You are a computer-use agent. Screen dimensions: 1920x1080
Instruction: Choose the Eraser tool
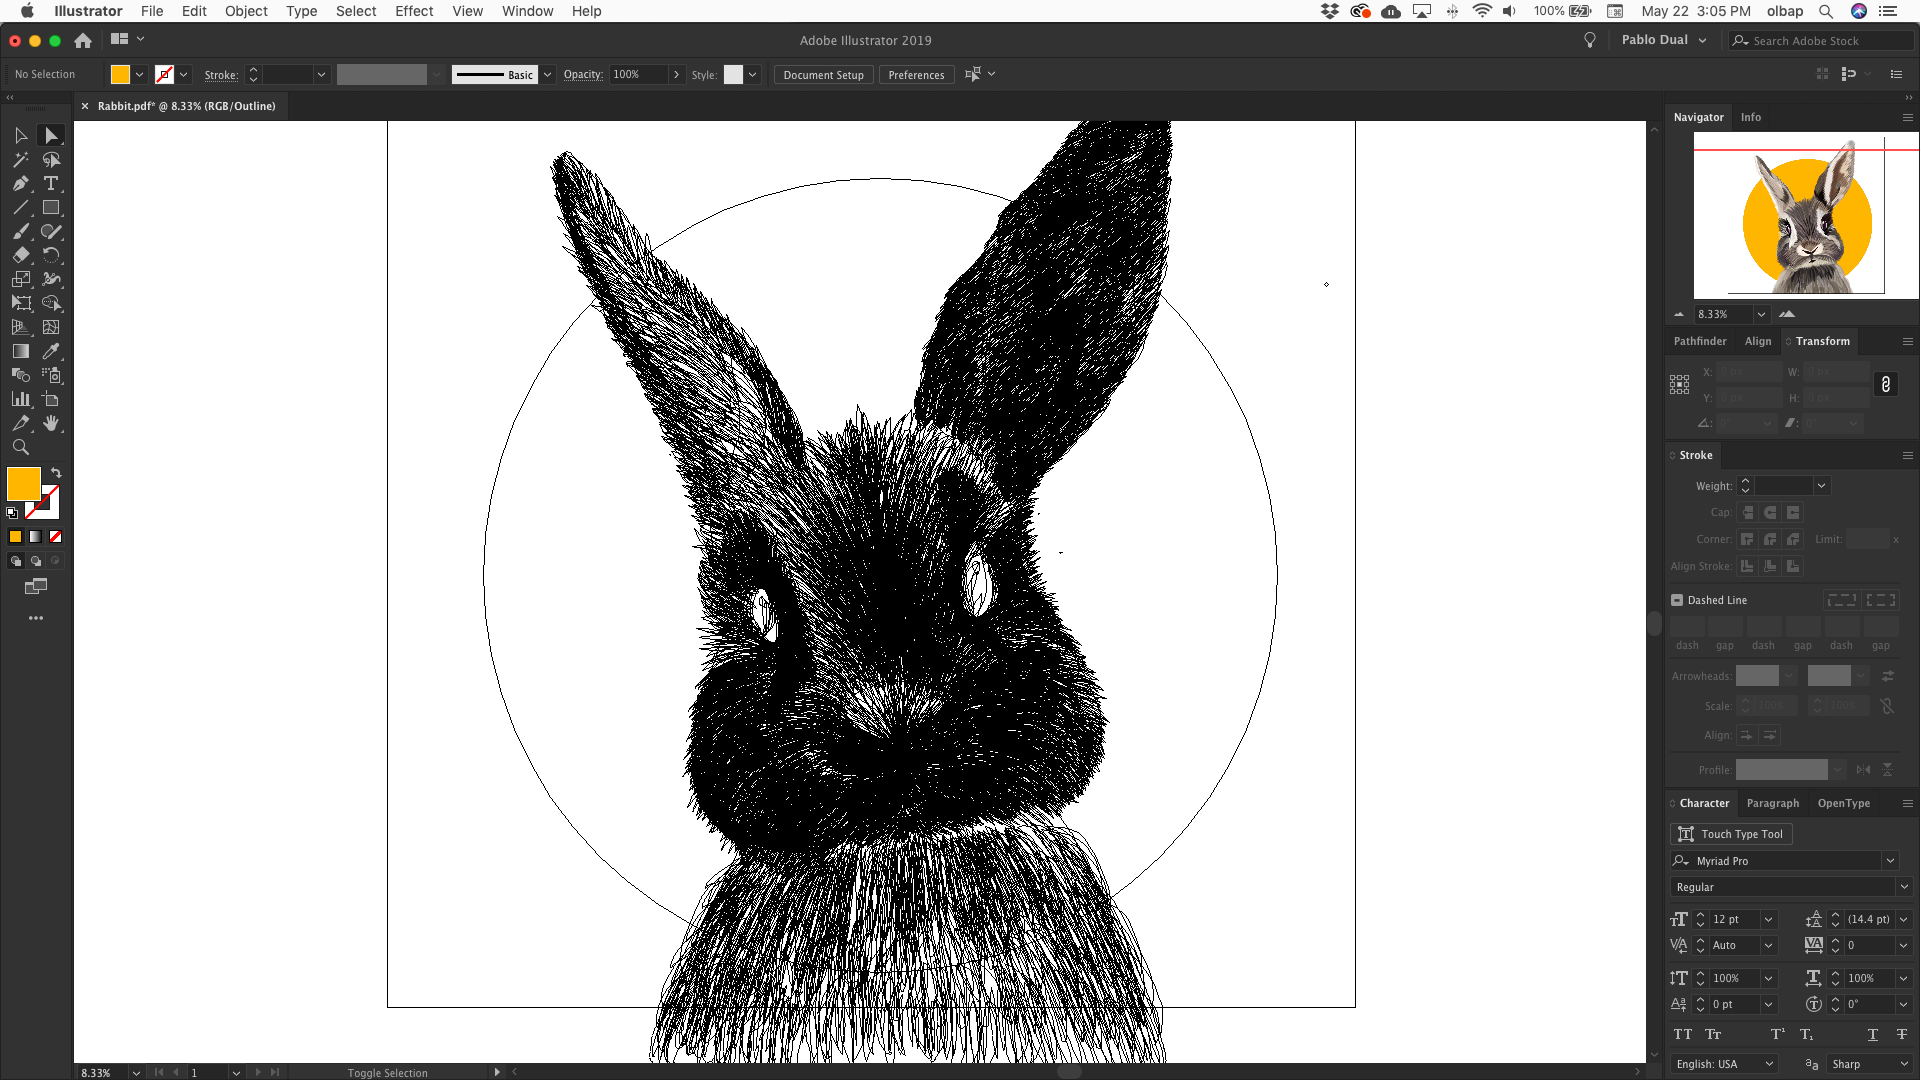click(21, 256)
